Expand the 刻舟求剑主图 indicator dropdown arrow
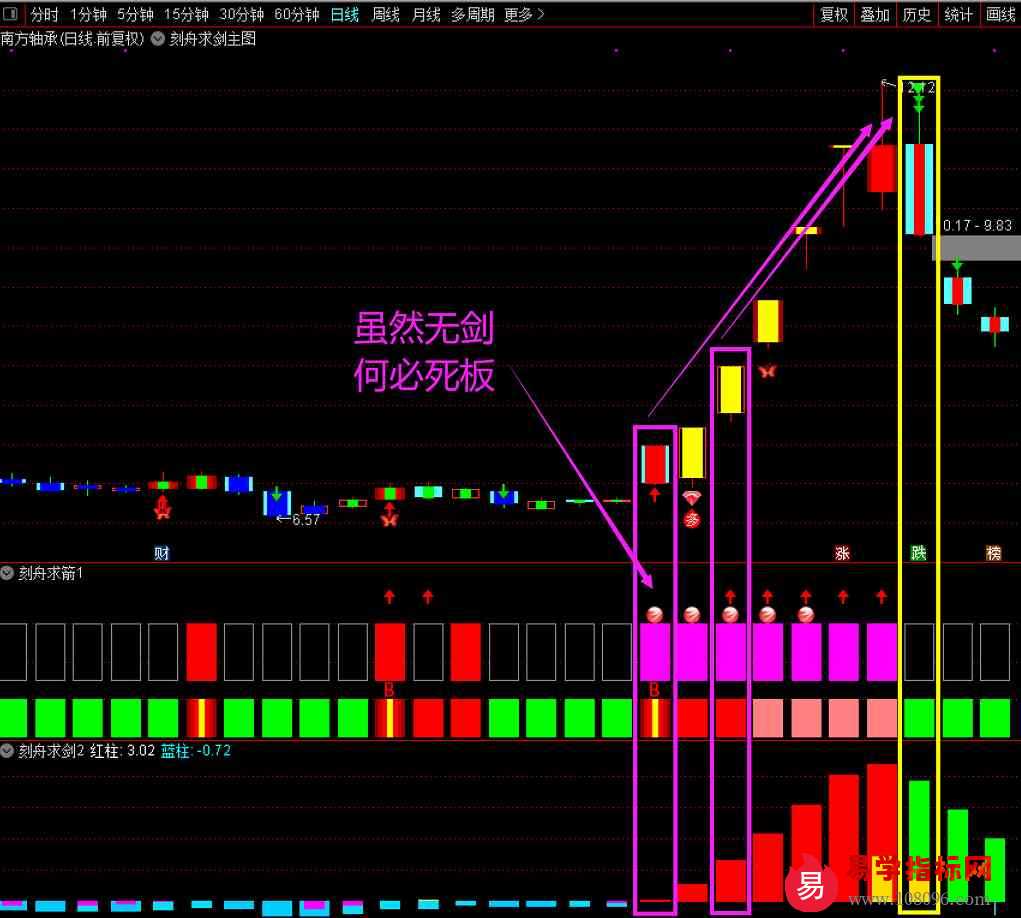Viewport: 1021px width, 918px height. point(158,38)
